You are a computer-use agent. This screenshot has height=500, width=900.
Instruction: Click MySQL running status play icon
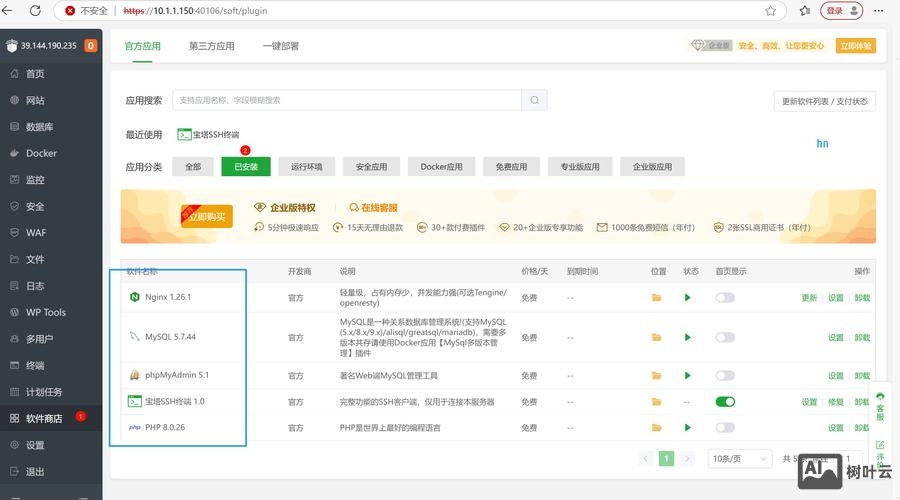[x=688, y=338]
